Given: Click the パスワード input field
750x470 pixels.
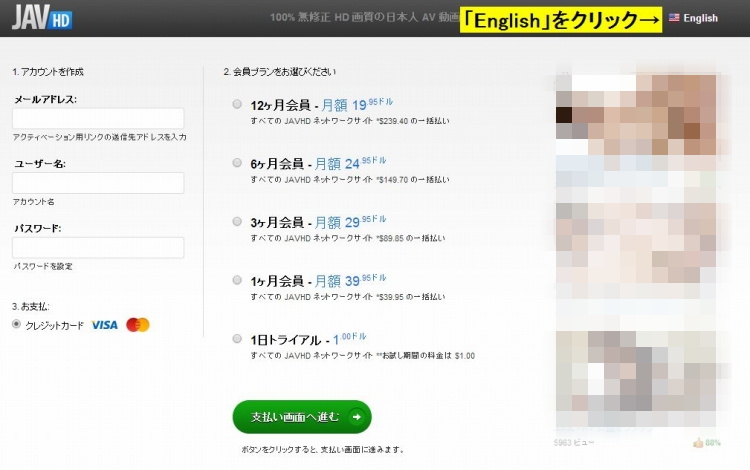Looking at the screenshot, I should click(98, 248).
